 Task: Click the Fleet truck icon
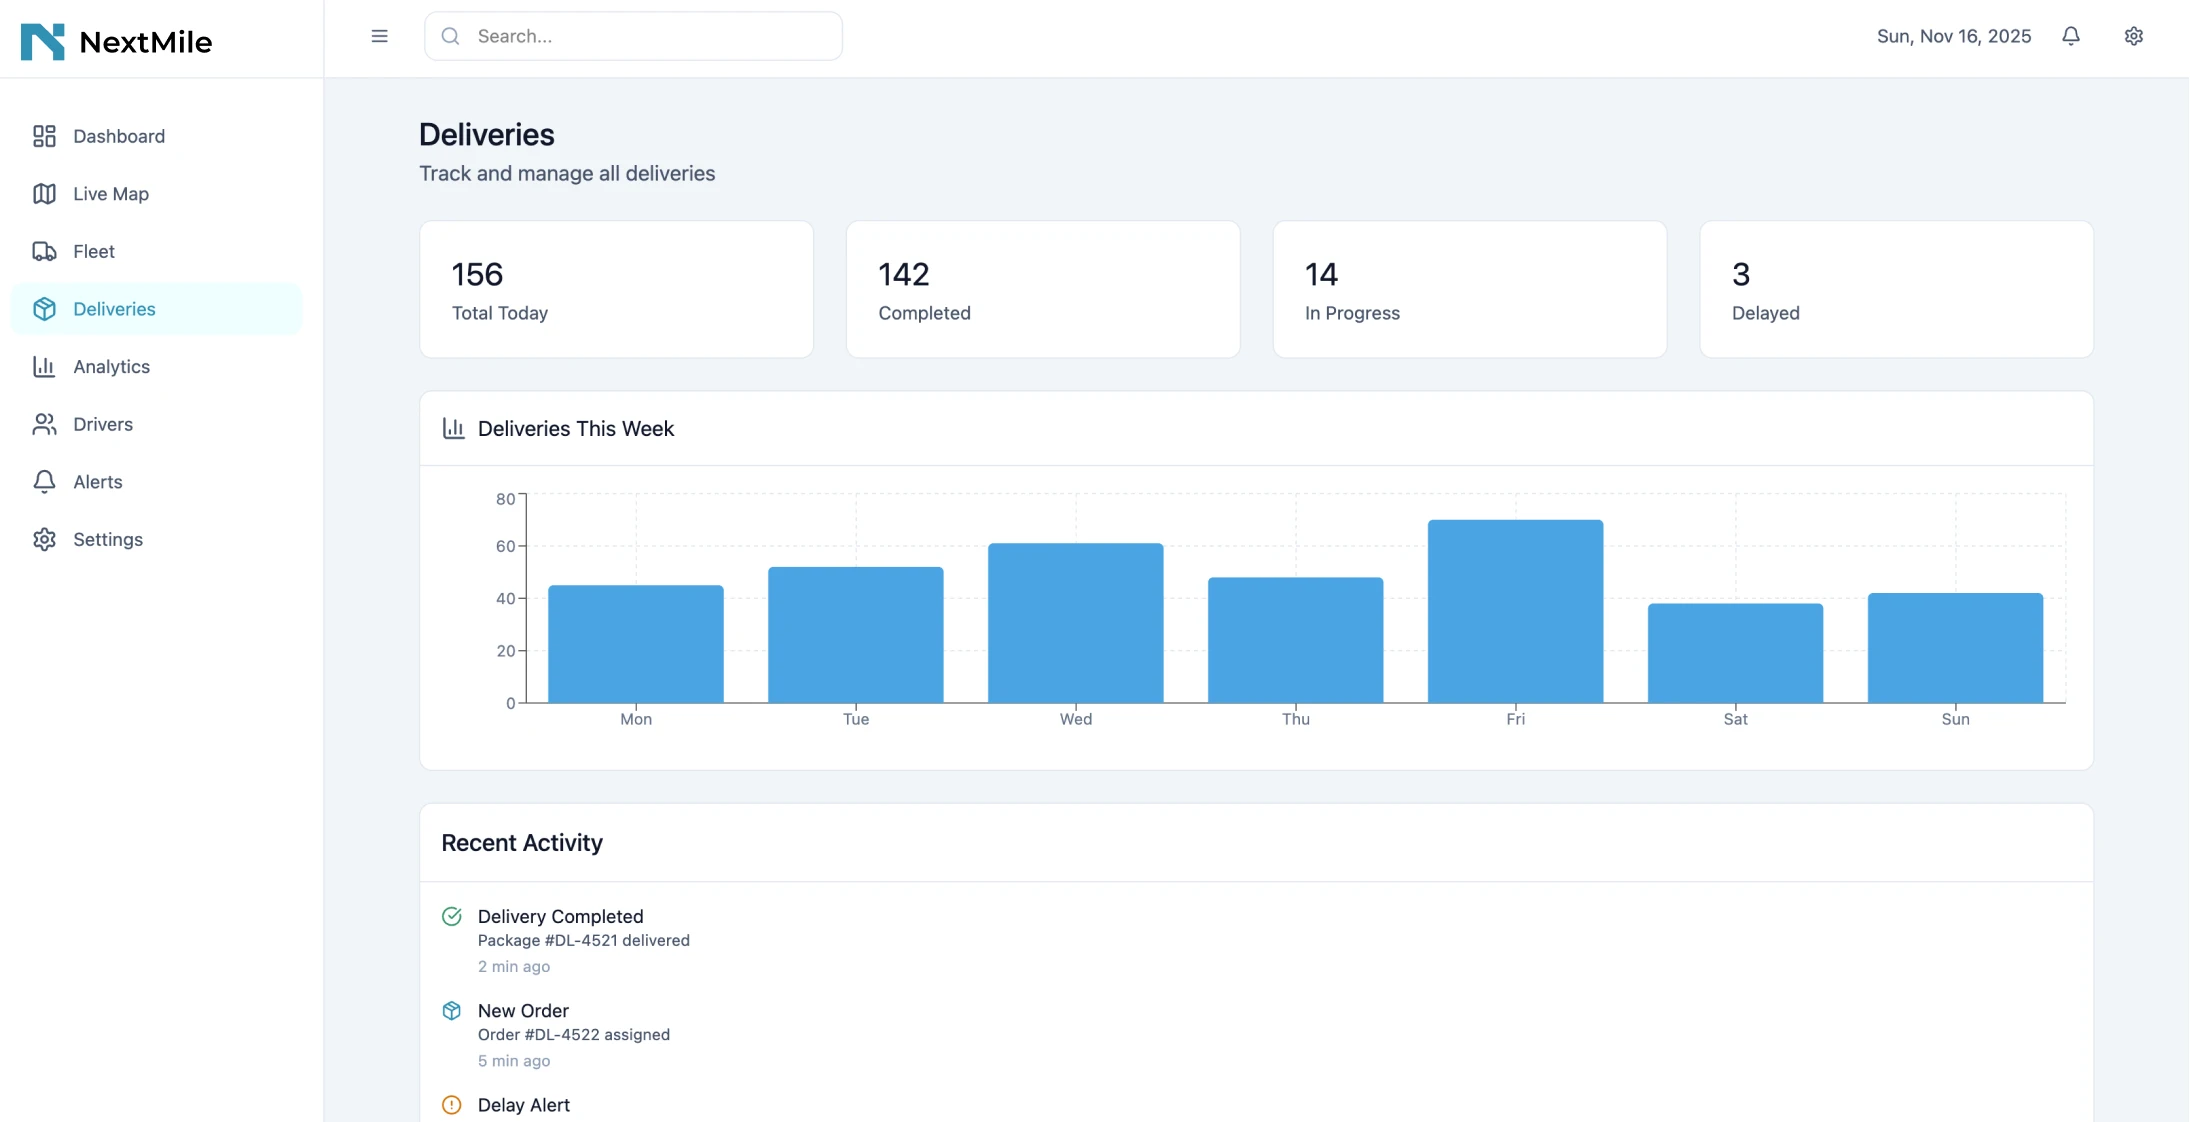[44, 251]
